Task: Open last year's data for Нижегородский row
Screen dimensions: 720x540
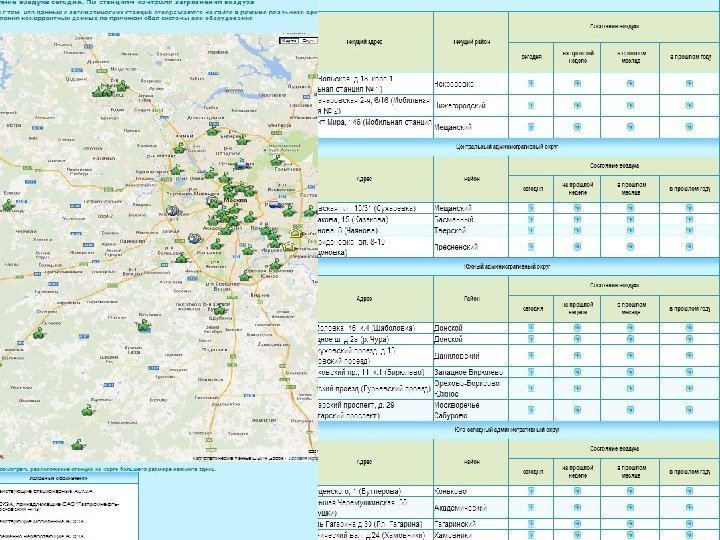Action: click(x=689, y=105)
